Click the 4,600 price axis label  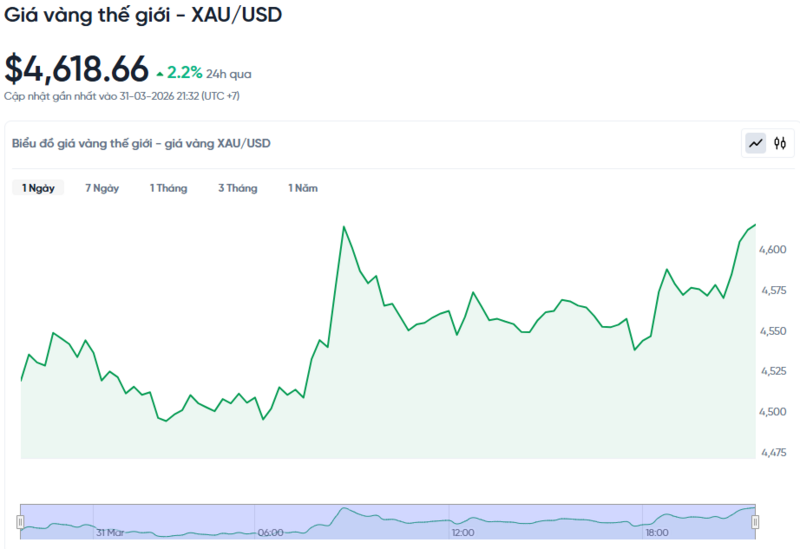(773, 249)
